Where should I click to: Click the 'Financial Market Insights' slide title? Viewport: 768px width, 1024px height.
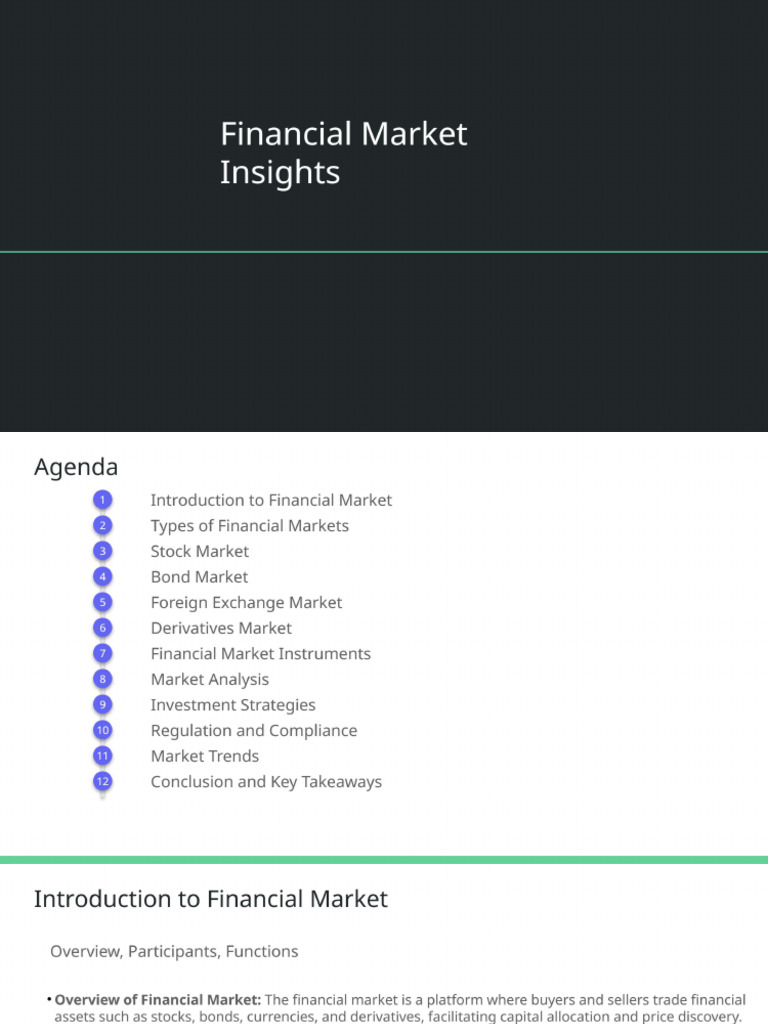click(x=343, y=153)
